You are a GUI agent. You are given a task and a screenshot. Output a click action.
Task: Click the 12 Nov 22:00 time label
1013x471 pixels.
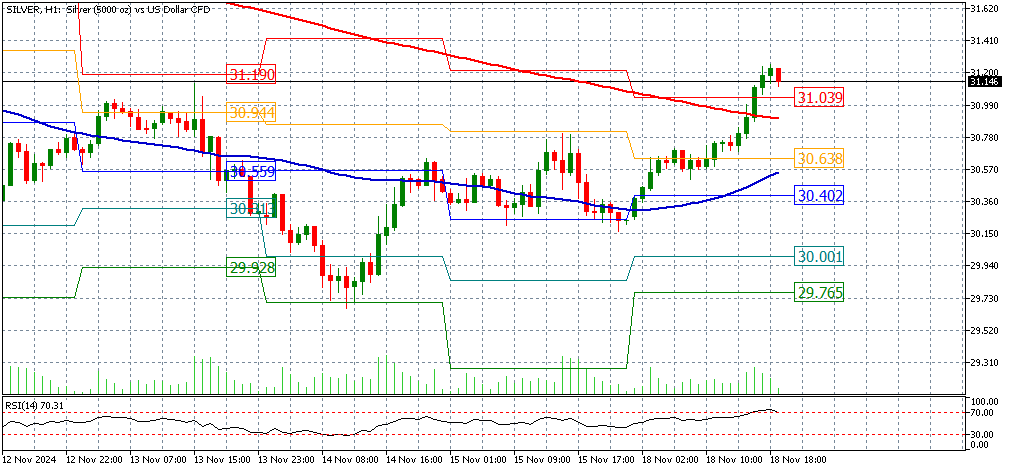(x=94, y=459)
